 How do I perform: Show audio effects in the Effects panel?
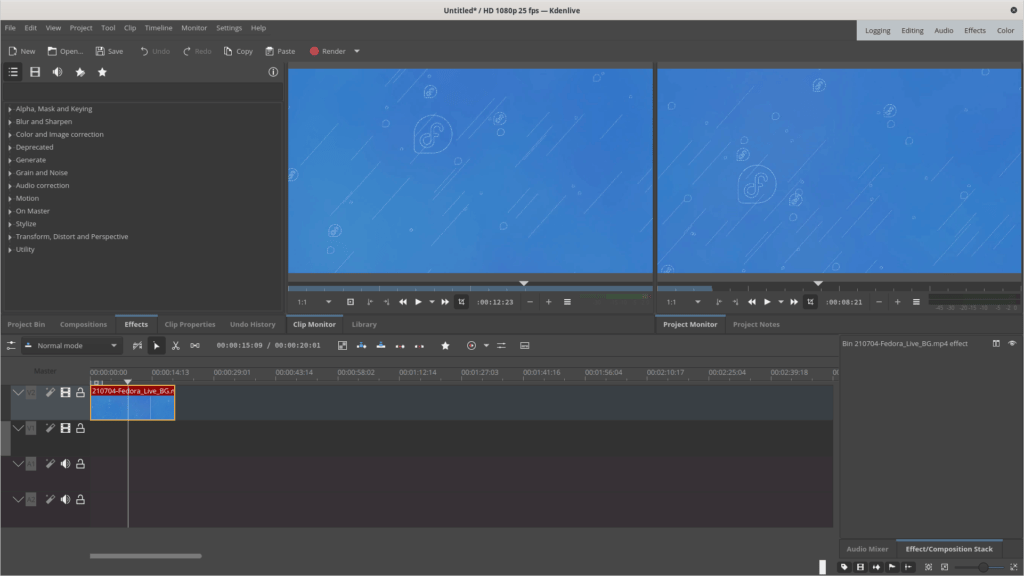[57, 72]
